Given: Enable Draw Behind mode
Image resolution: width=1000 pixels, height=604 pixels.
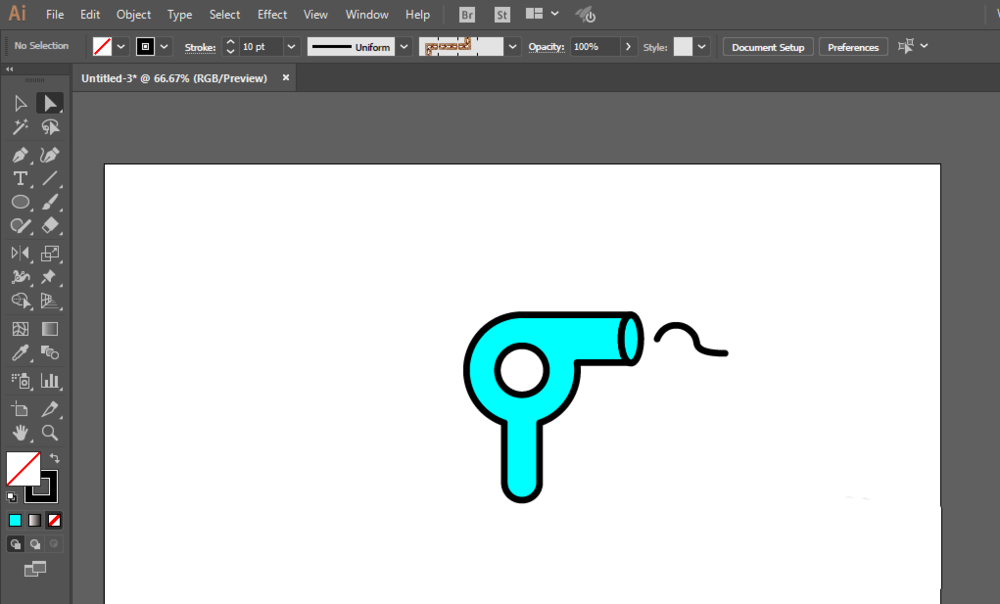Looking at the screenshot, I should pyautogui.click(x=35, y=544).
